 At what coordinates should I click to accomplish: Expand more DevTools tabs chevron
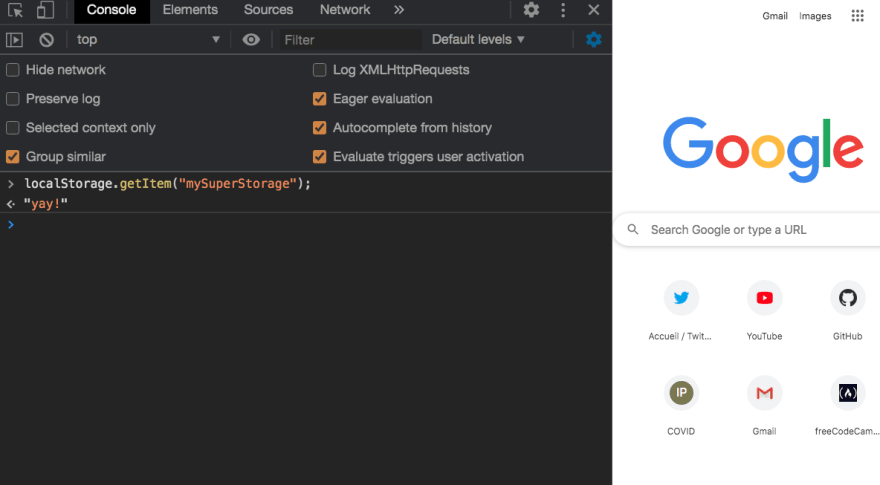(398, 10)
